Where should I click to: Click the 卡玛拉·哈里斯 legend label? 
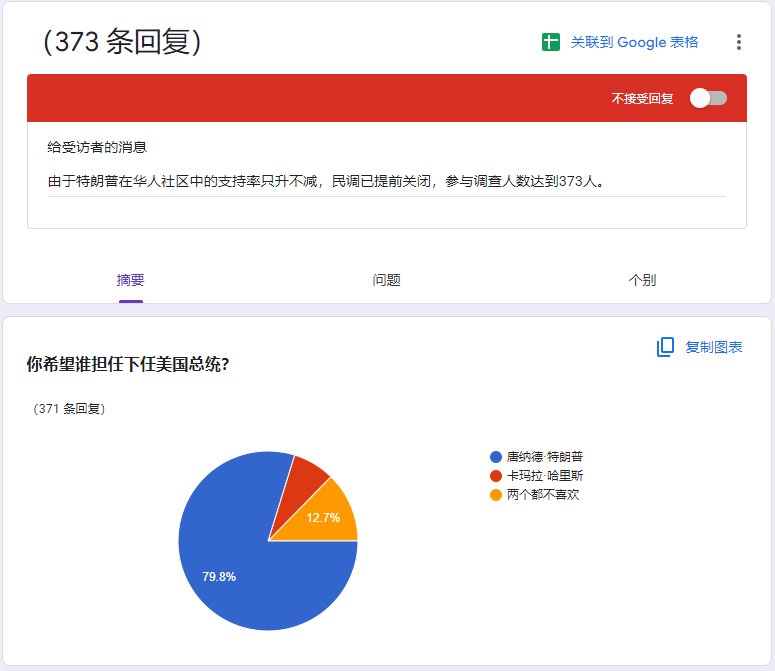[x=545, y=476]
